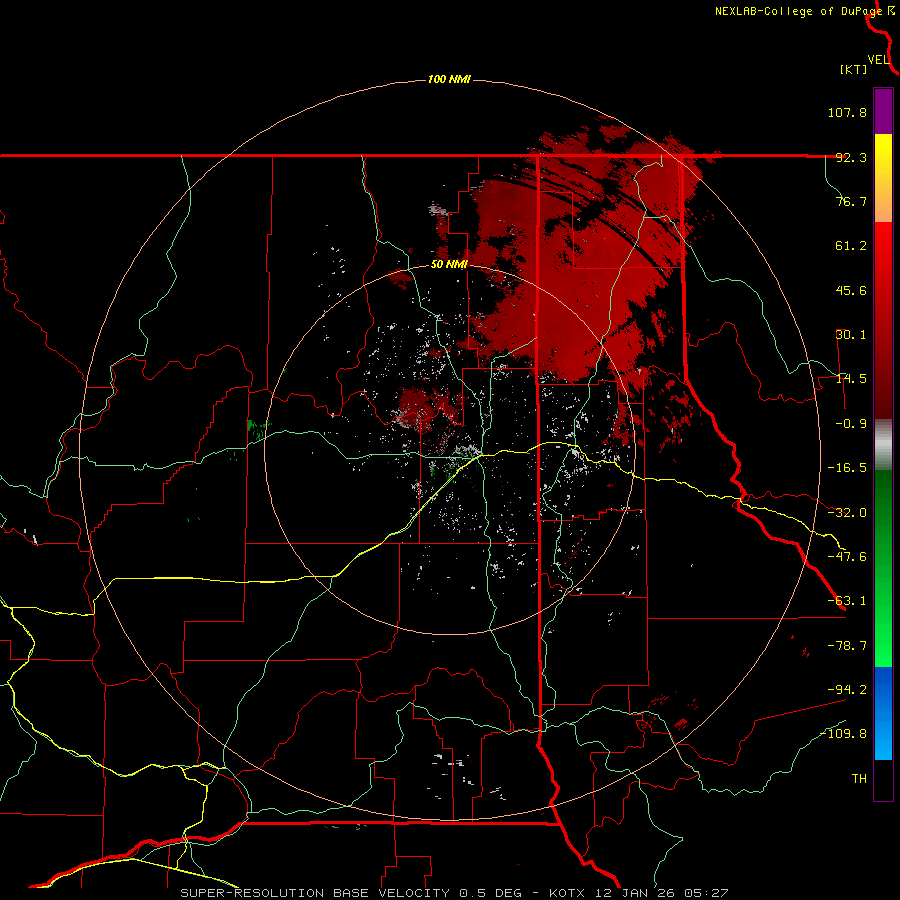Select the 30.1 scale label
Viewport: 900px width, 900px height.
coord(851,335)
